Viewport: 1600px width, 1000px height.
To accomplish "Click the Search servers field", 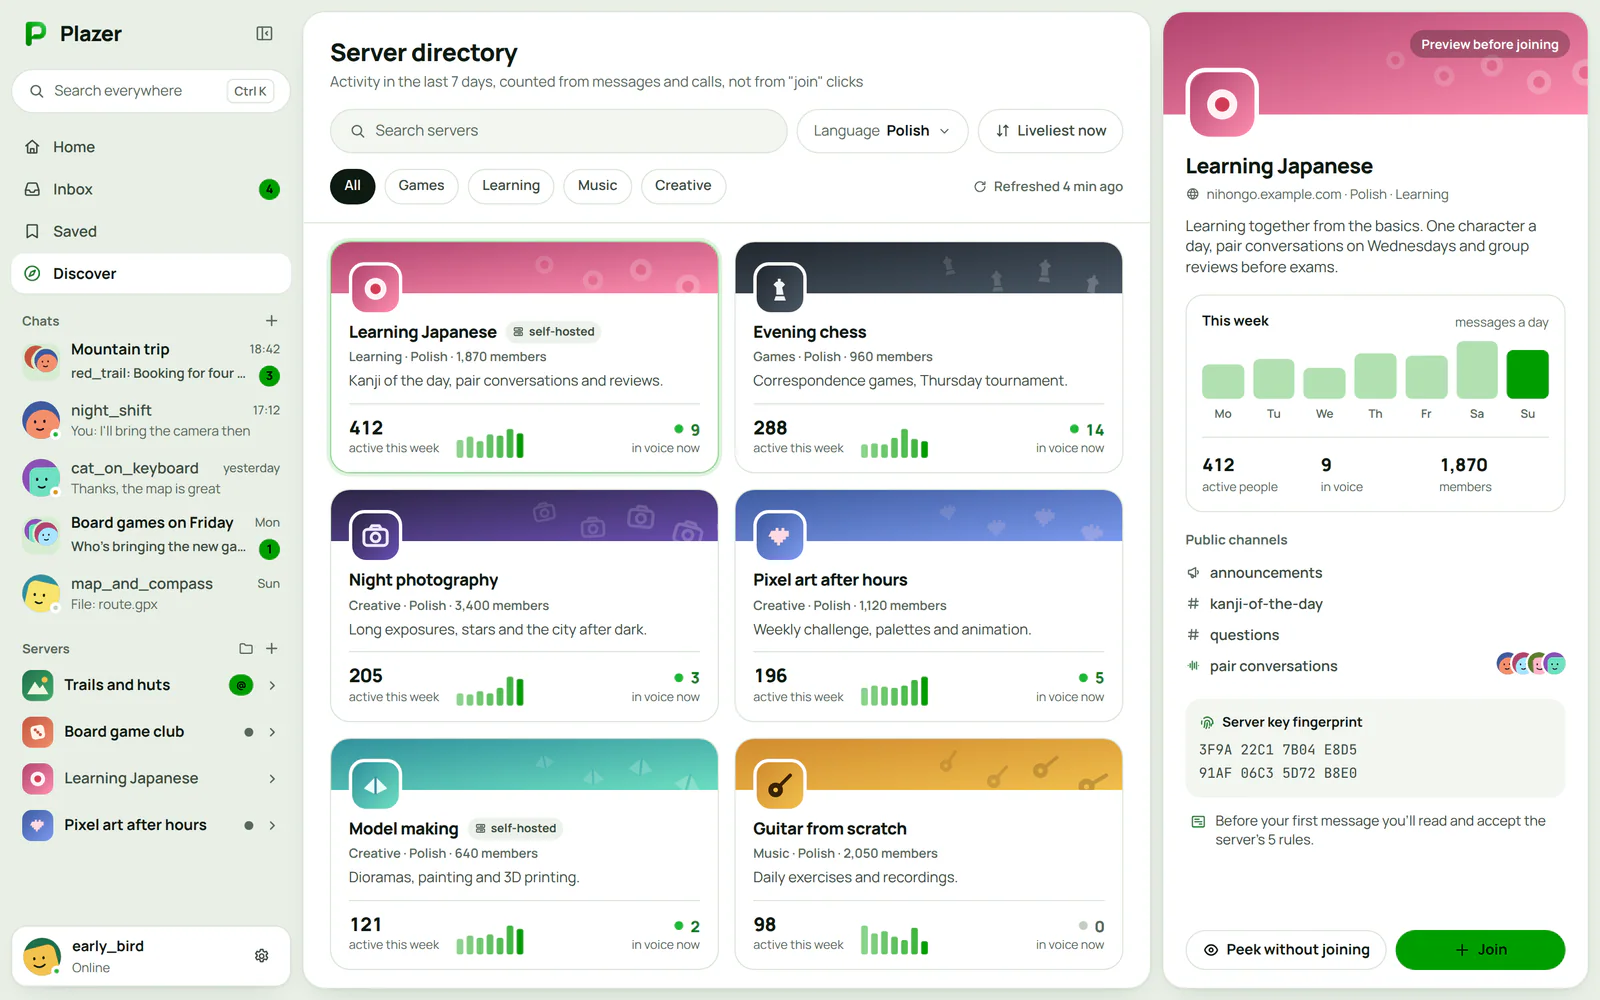I will tap(559, 131).
